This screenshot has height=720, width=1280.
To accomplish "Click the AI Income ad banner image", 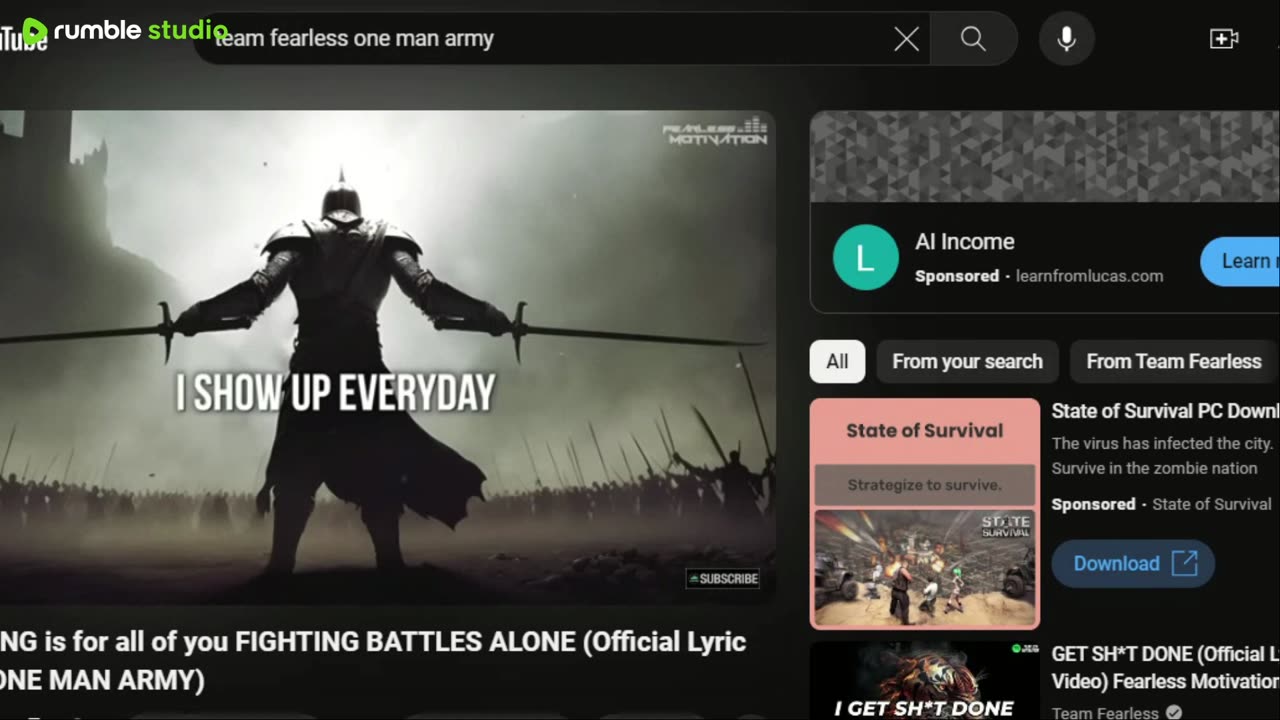I will coord(1045,156).
